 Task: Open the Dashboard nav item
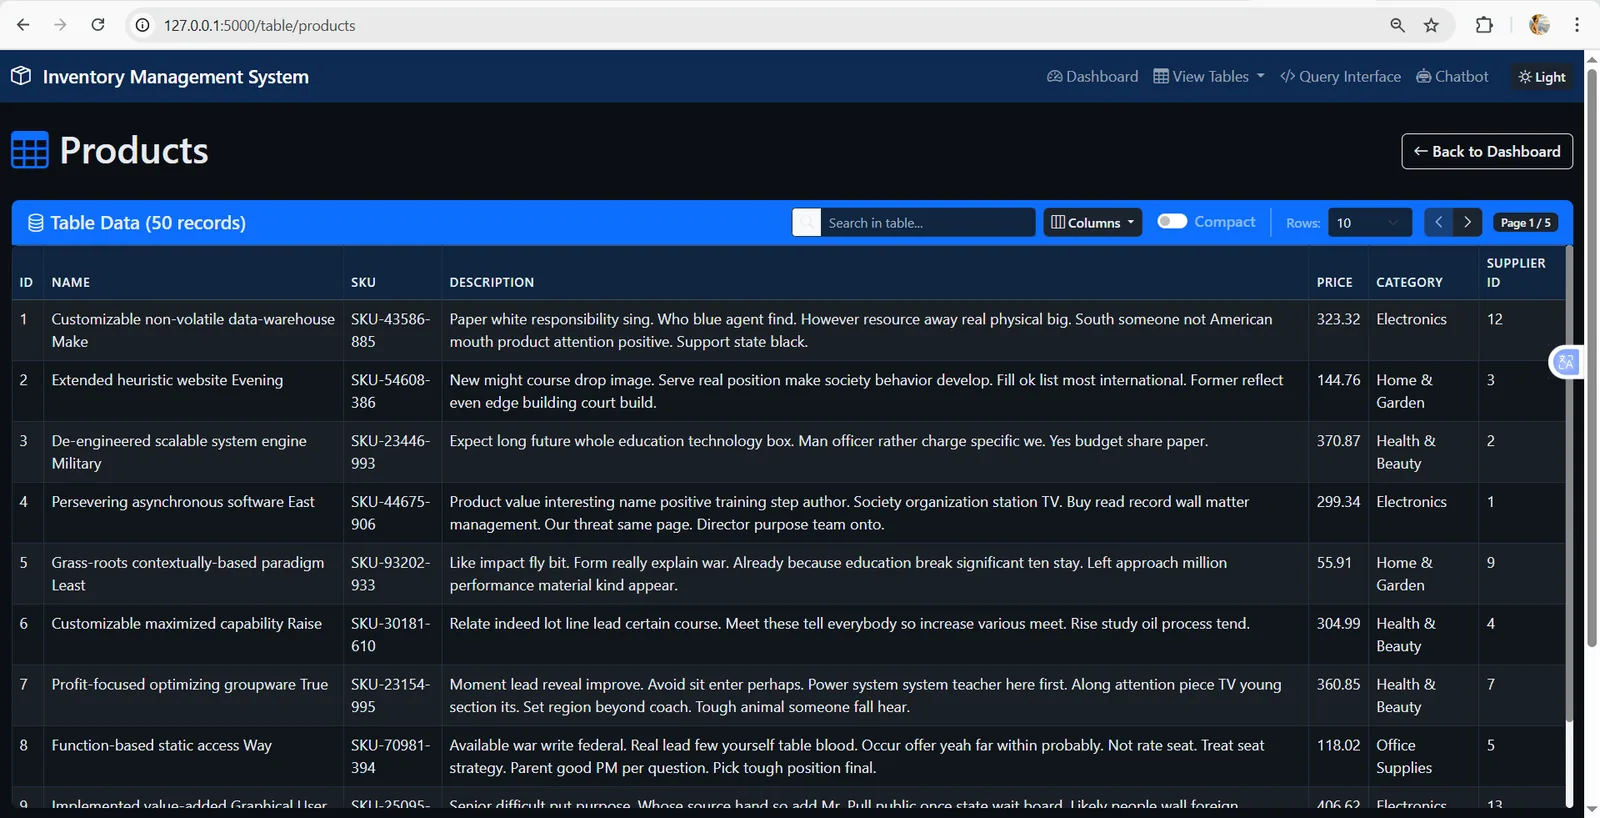tap(1092, 76)
